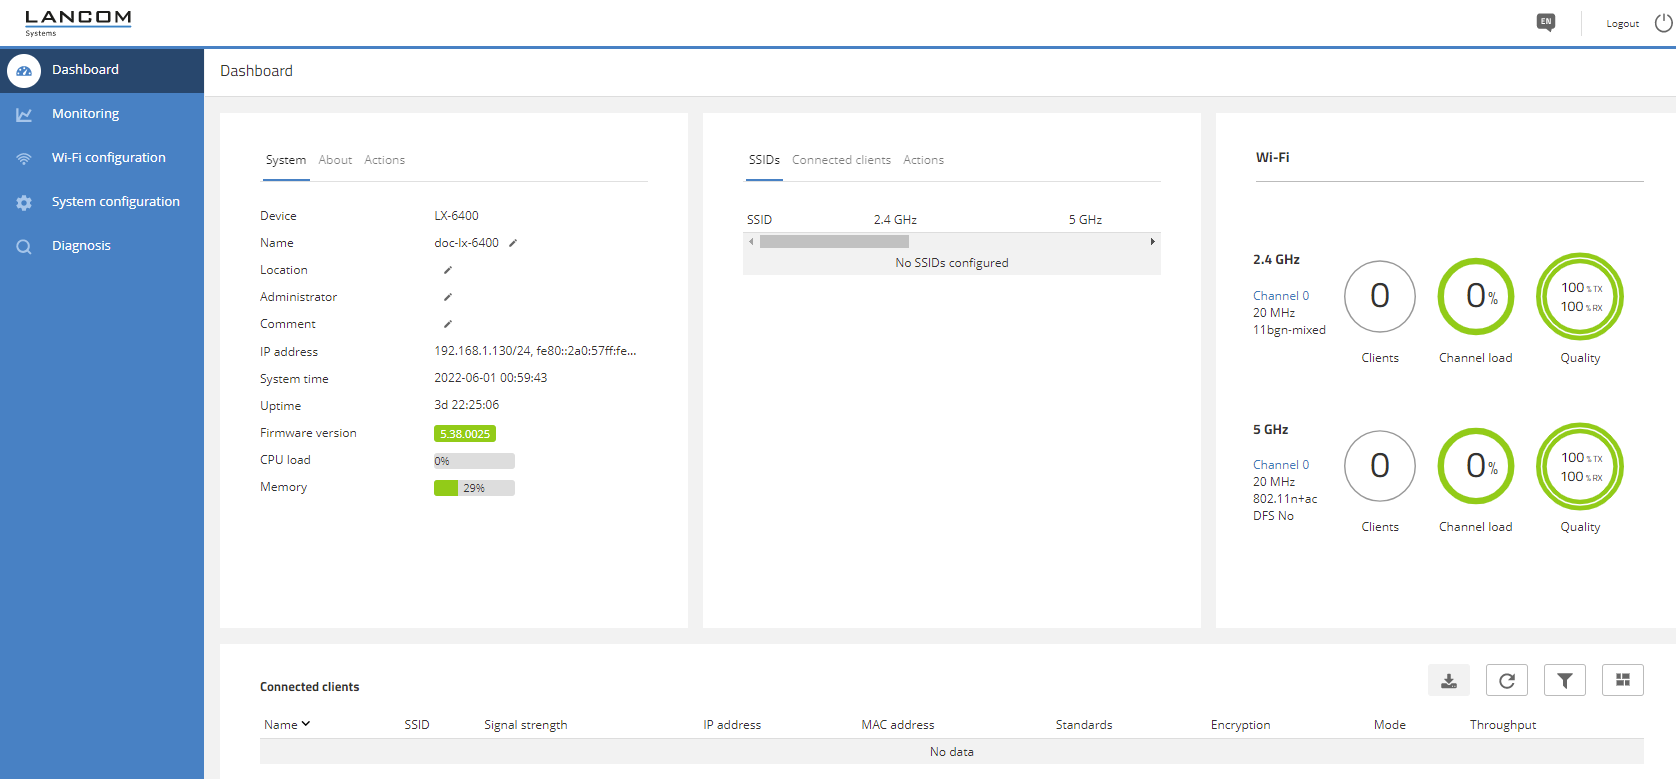Click the pencil icon next to device name
The width and height of the screenshot is (1676, 779).
[513, 243]
